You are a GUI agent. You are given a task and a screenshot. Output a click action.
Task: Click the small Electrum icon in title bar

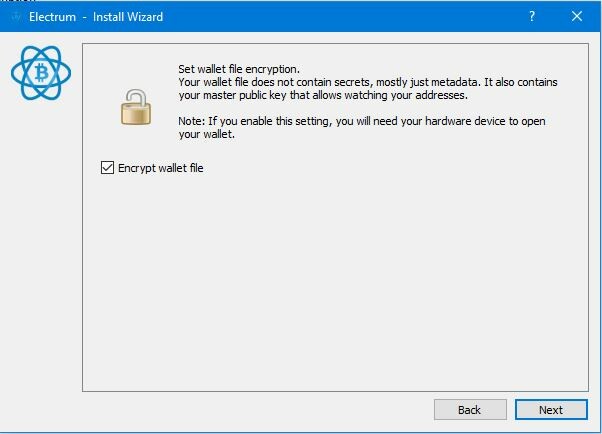15,17
